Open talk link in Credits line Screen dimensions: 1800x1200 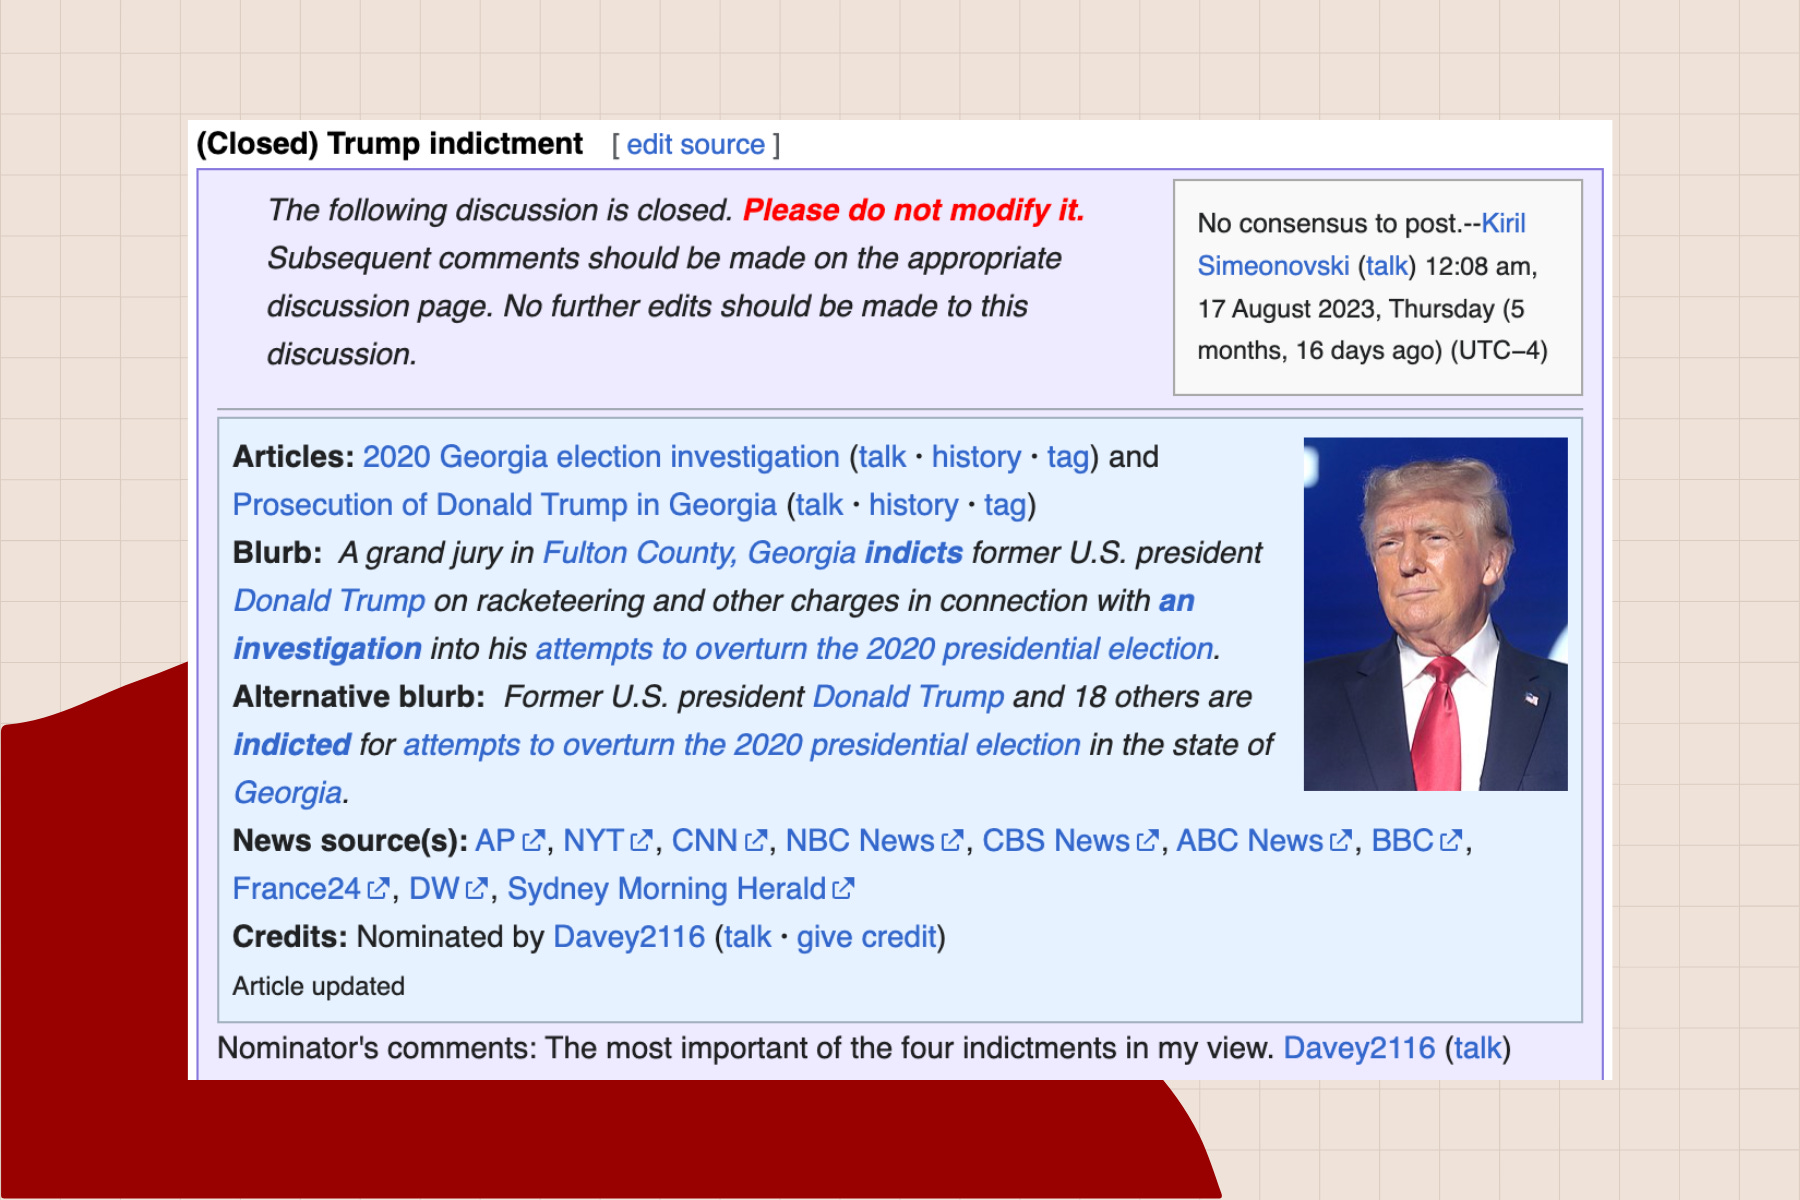click(748, 937)
